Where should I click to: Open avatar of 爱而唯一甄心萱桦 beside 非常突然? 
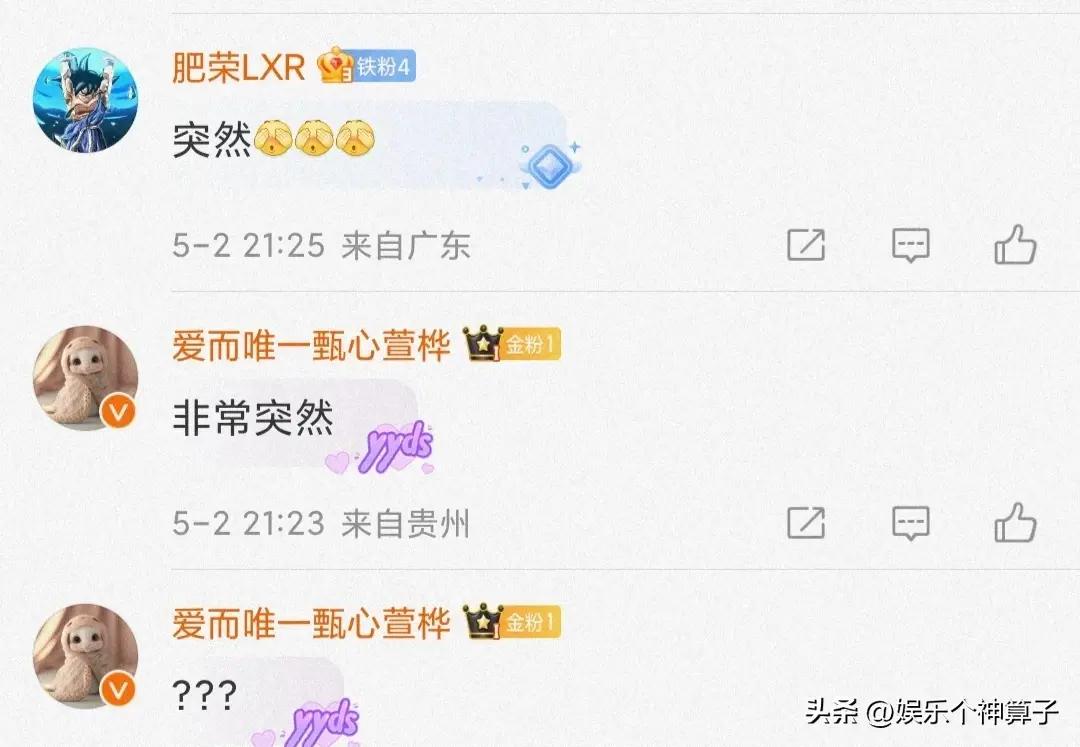[85, 378]
